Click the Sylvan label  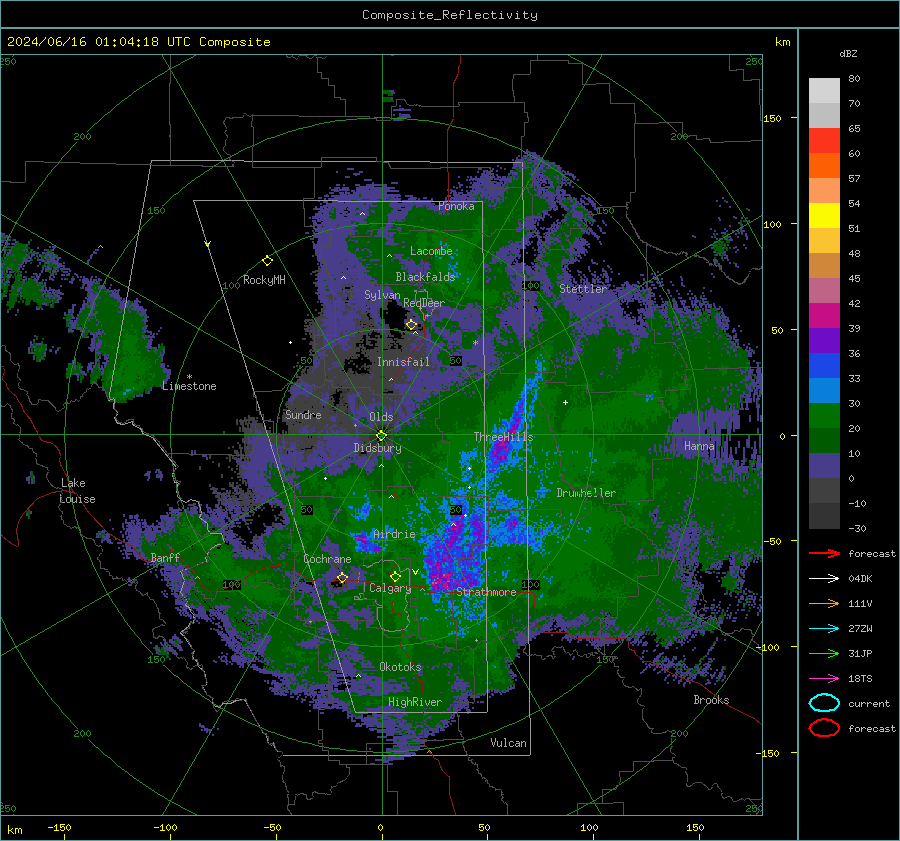pyautogui.click(x=382, y=295)
